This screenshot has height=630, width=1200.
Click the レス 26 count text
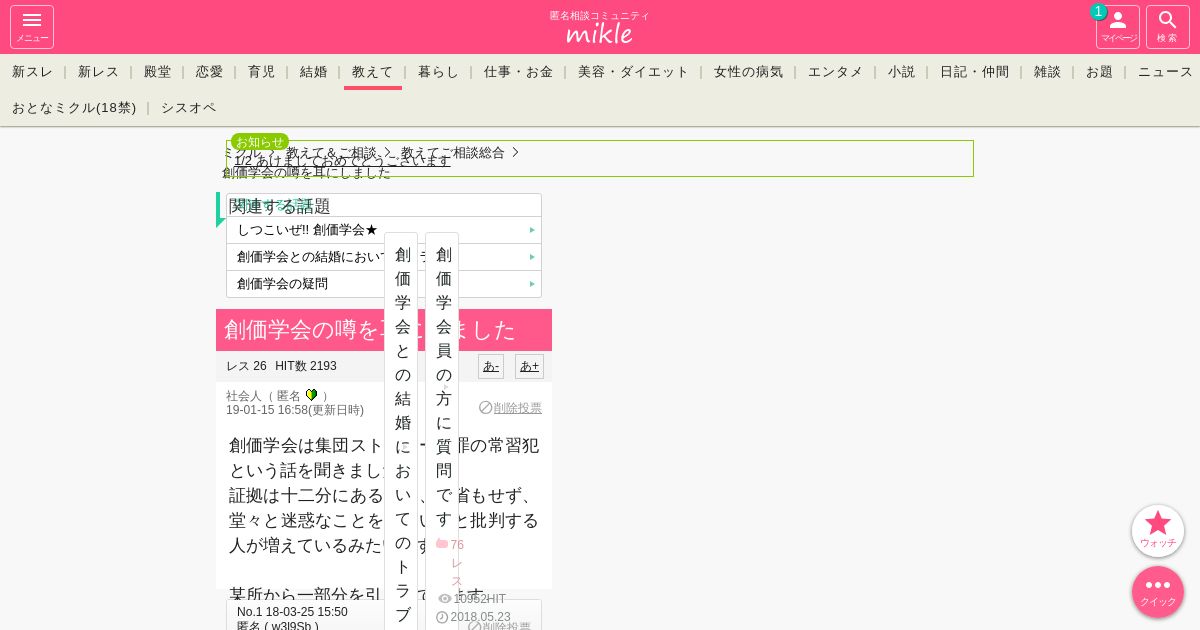[246, 366]
